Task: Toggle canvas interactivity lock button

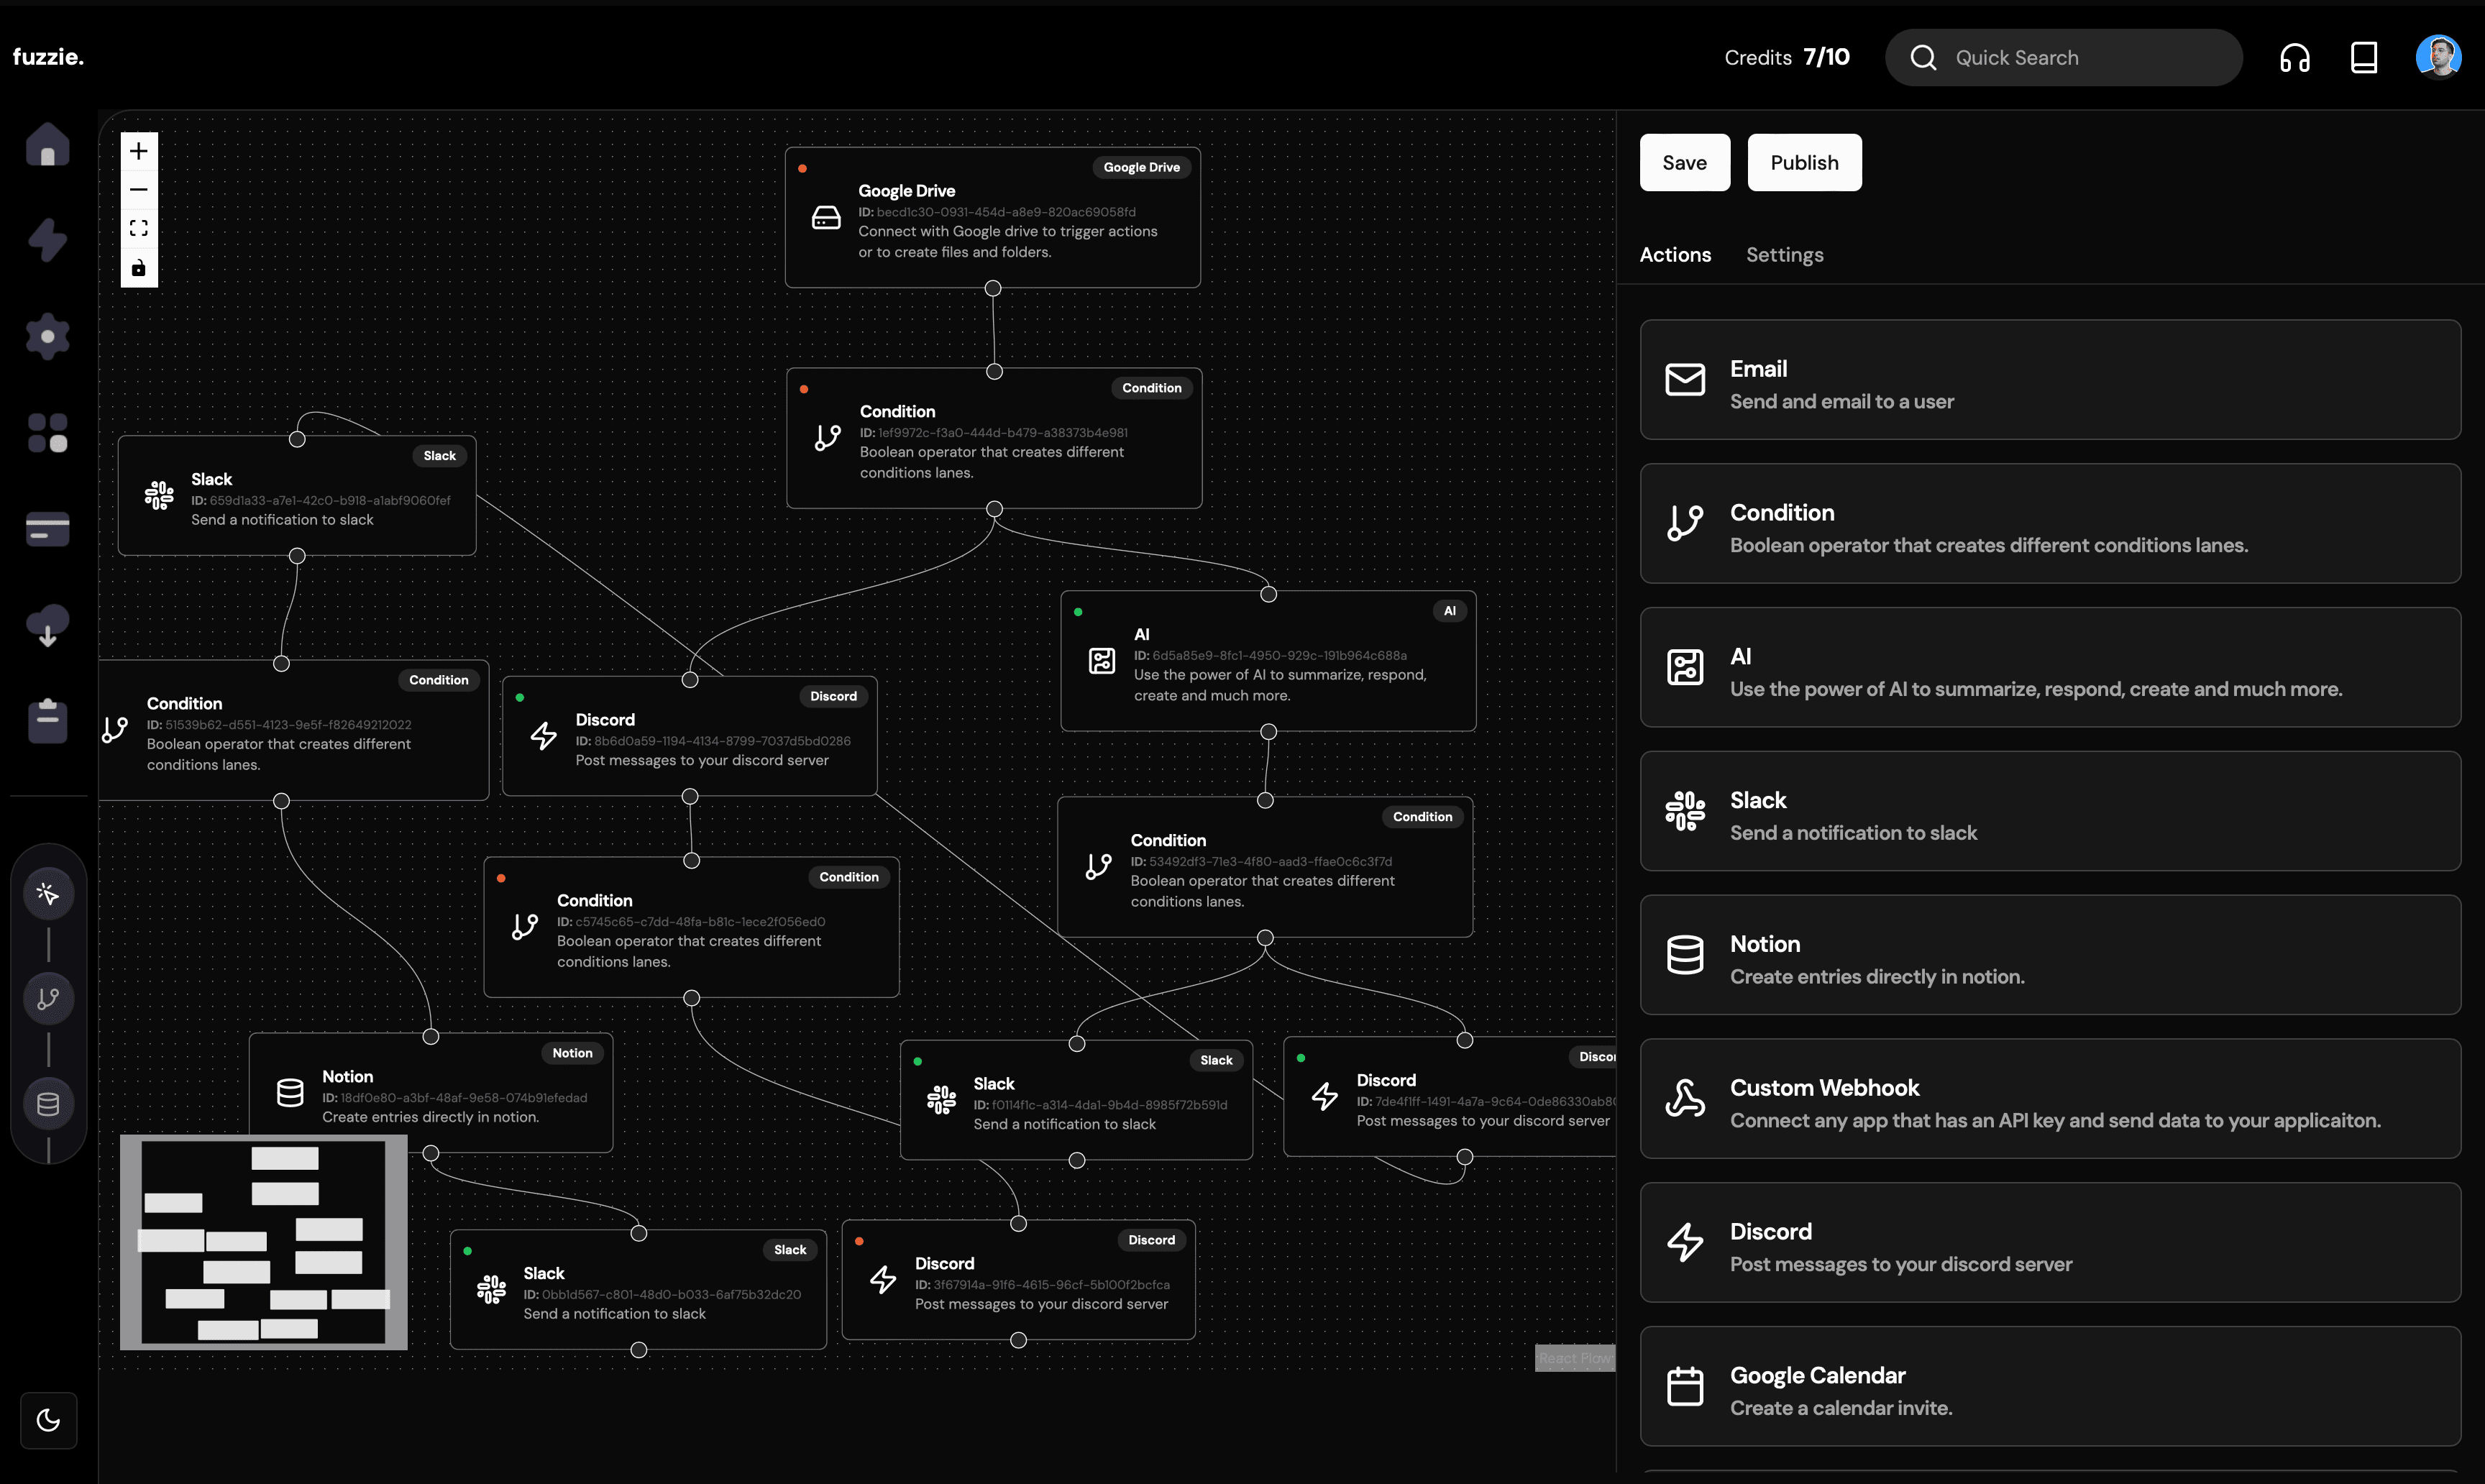Action: [139, 268]
